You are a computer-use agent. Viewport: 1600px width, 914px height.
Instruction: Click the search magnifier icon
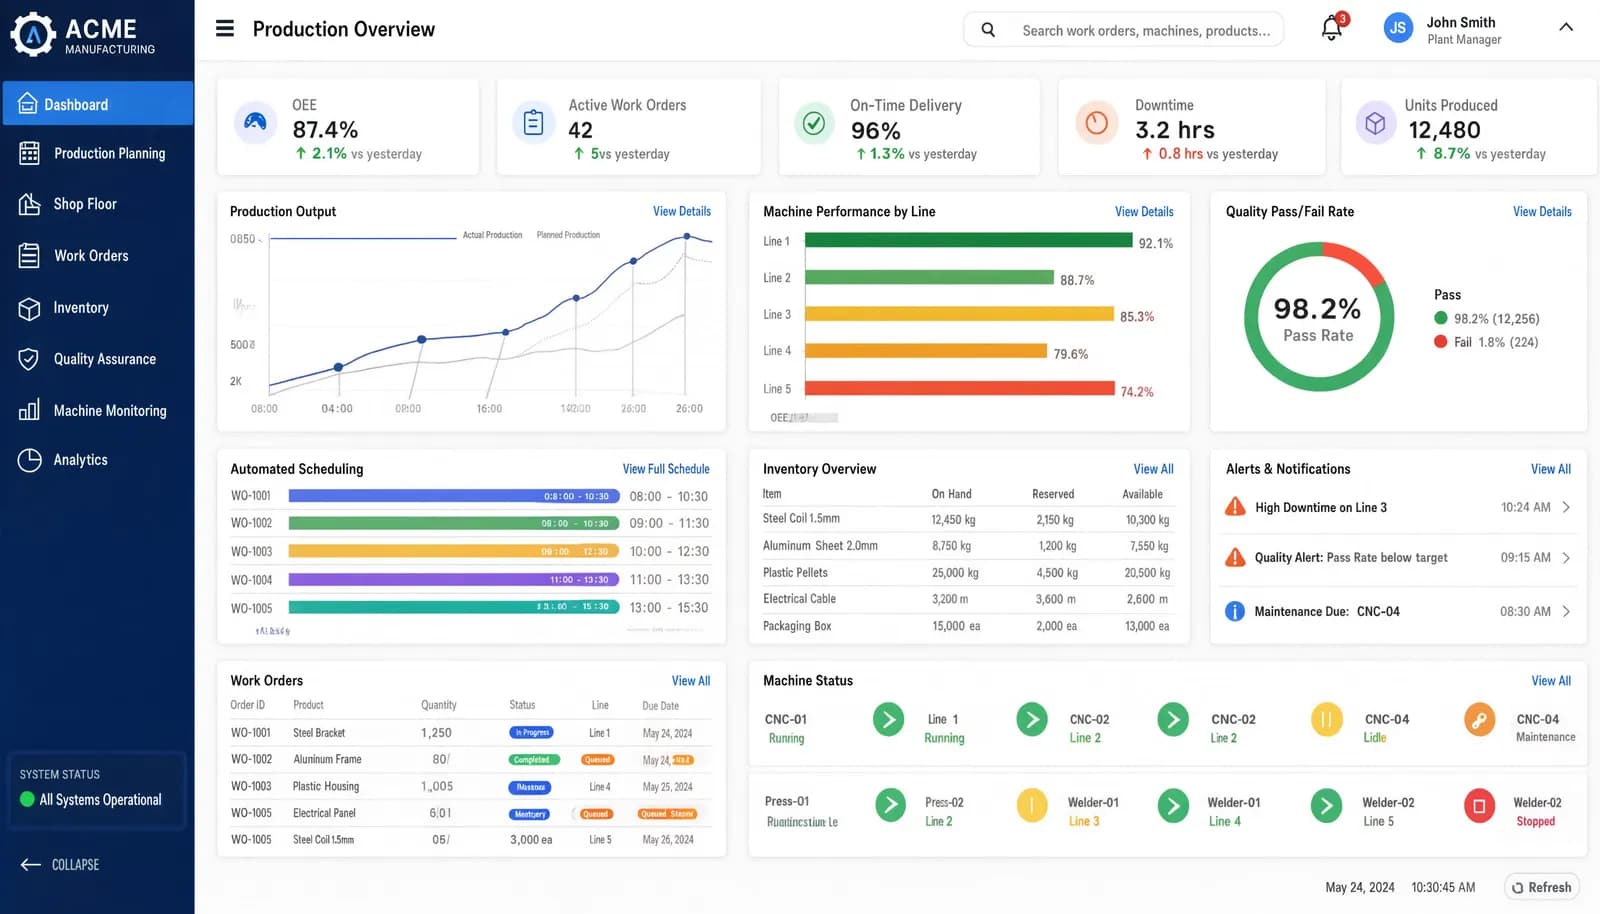click(988, 30)
